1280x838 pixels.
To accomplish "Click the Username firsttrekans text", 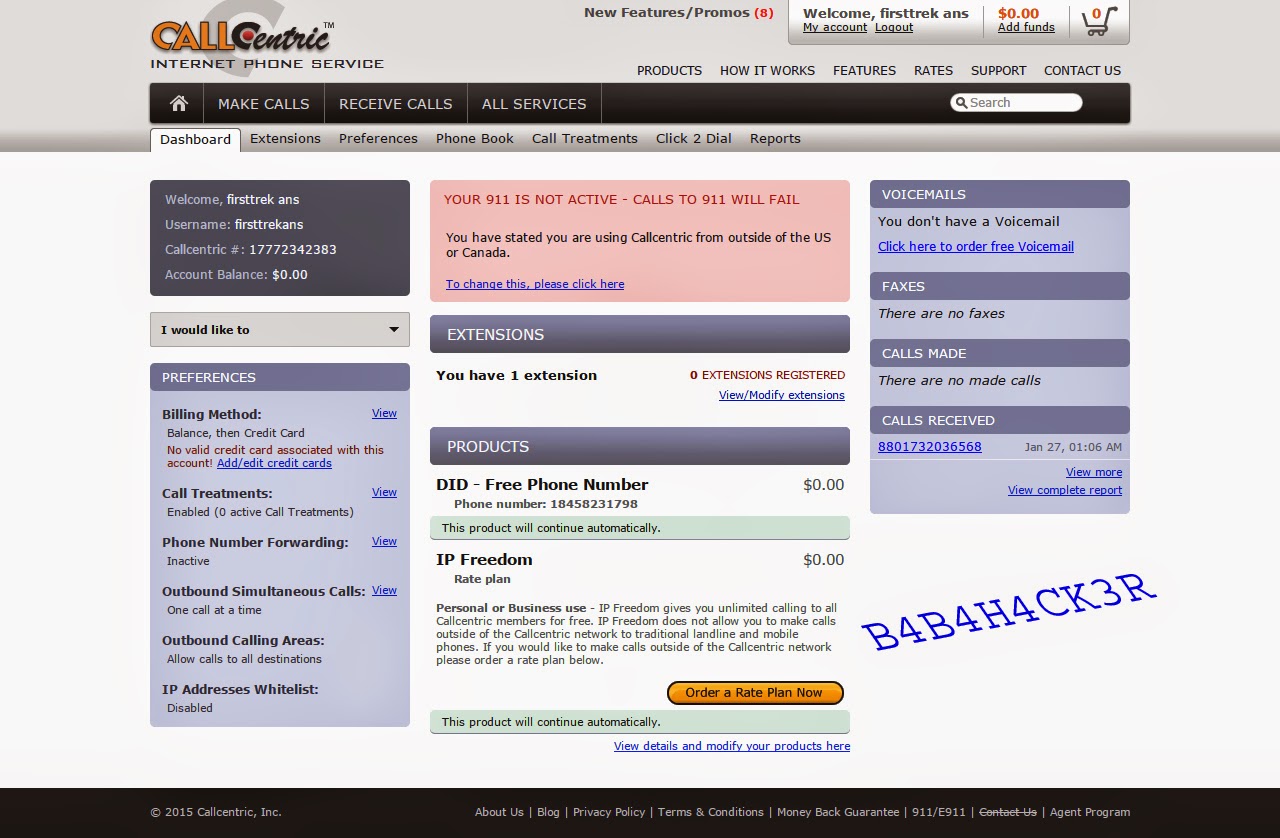I will (269, 225).
